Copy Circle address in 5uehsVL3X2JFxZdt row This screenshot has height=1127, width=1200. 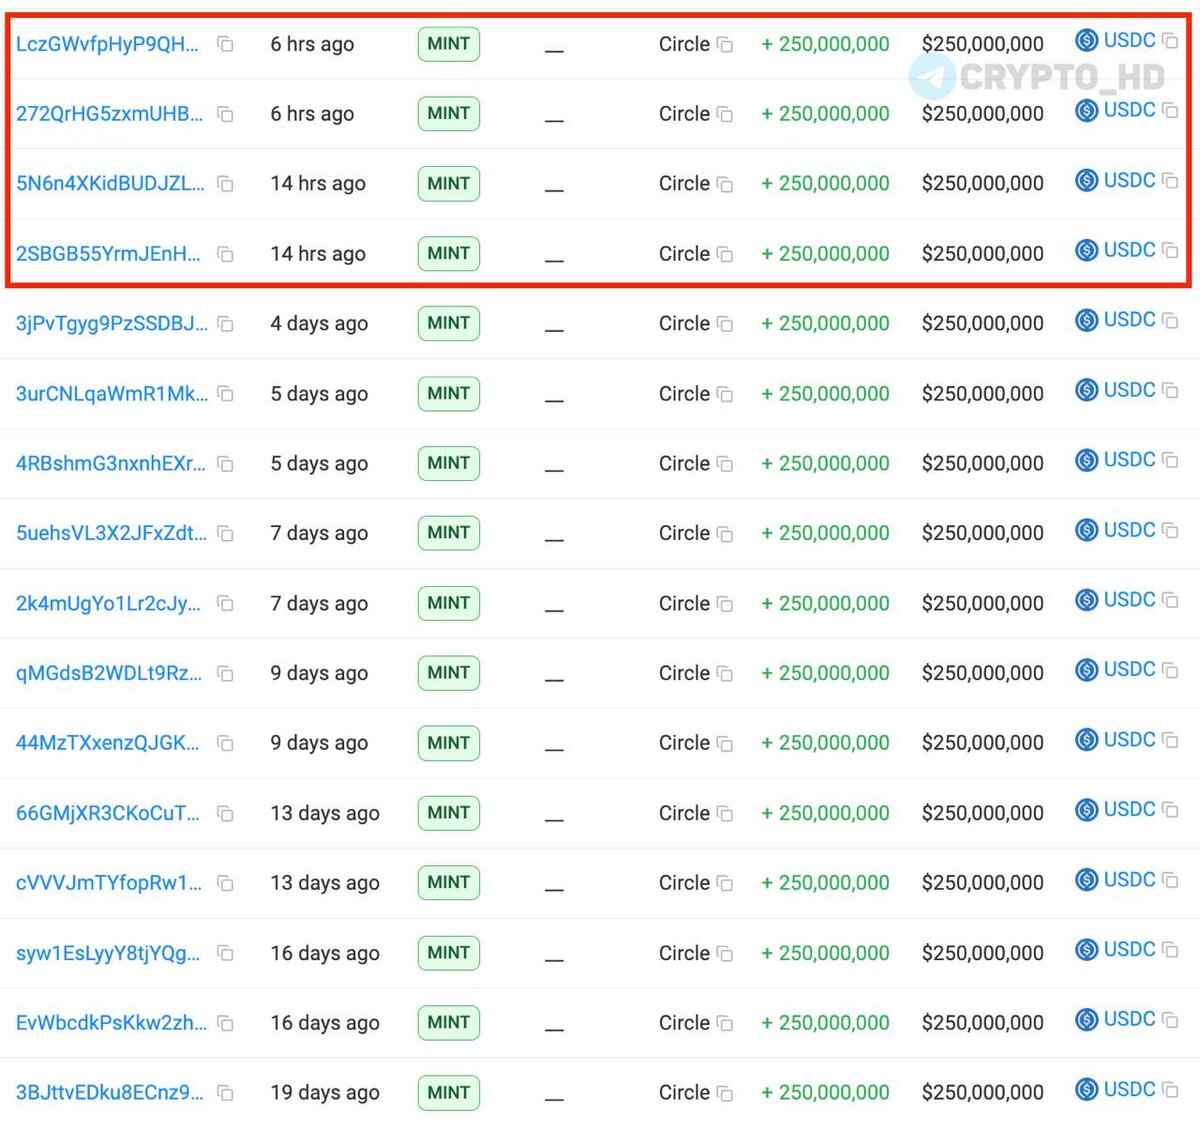tap(725, 535)
